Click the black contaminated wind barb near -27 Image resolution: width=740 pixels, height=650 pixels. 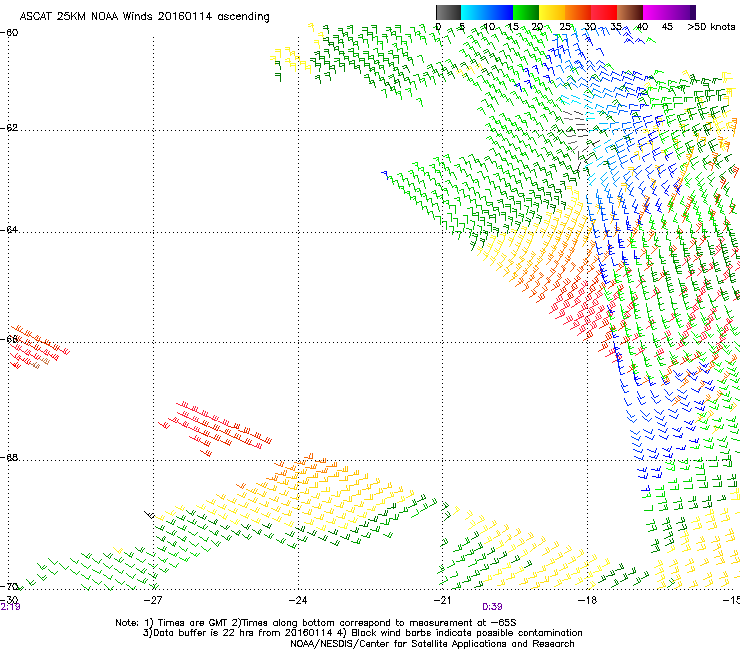[x=149, y=515]
